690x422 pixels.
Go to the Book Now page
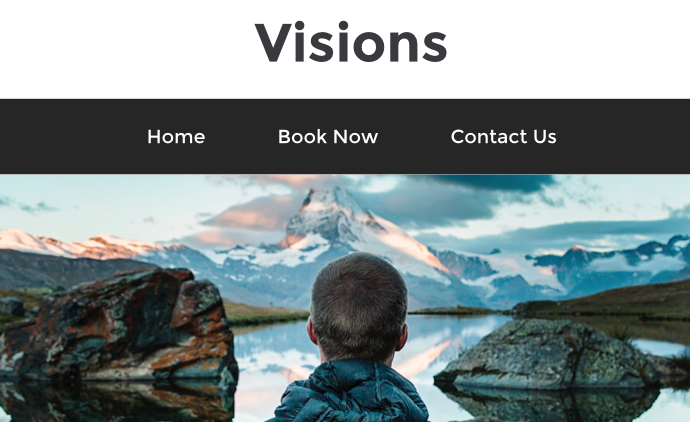pos(328,136)
